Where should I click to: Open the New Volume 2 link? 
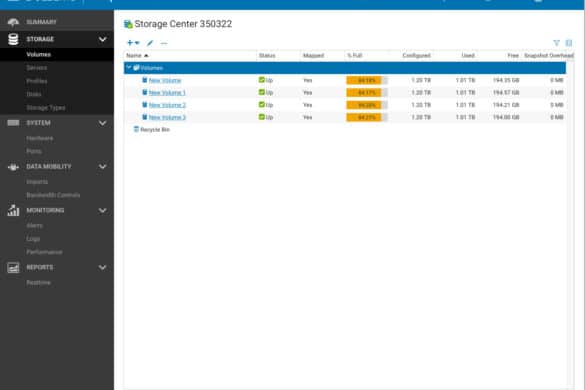pos(167,105)
